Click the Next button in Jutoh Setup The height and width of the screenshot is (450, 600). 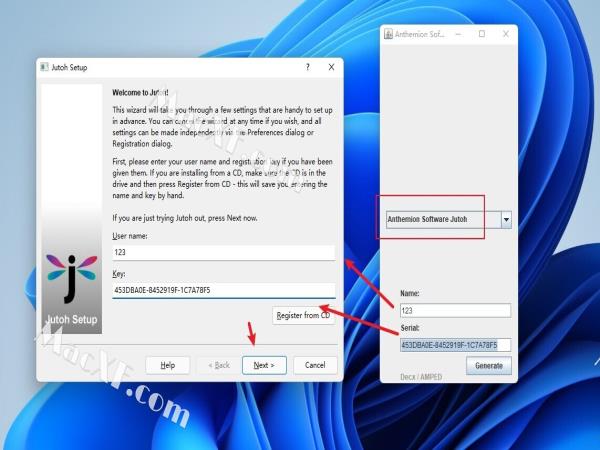tap(264, 365)
